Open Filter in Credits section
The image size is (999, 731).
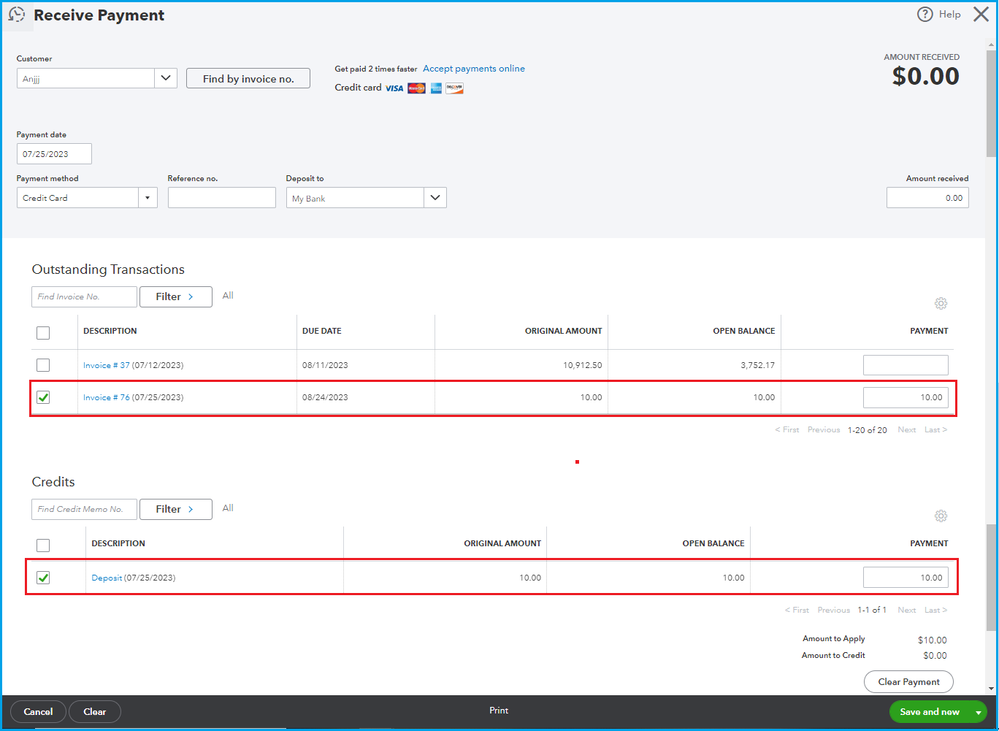(x=176, y=509)
